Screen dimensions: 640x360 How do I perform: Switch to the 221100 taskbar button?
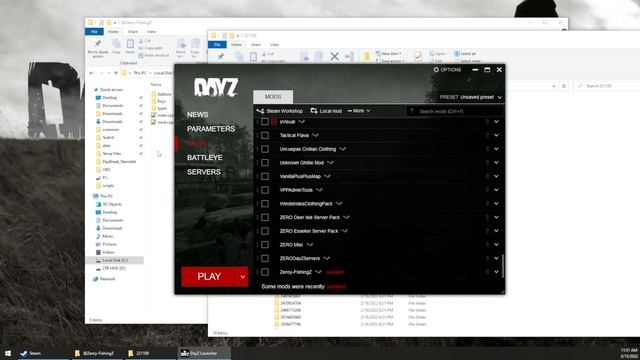[150, 353]
